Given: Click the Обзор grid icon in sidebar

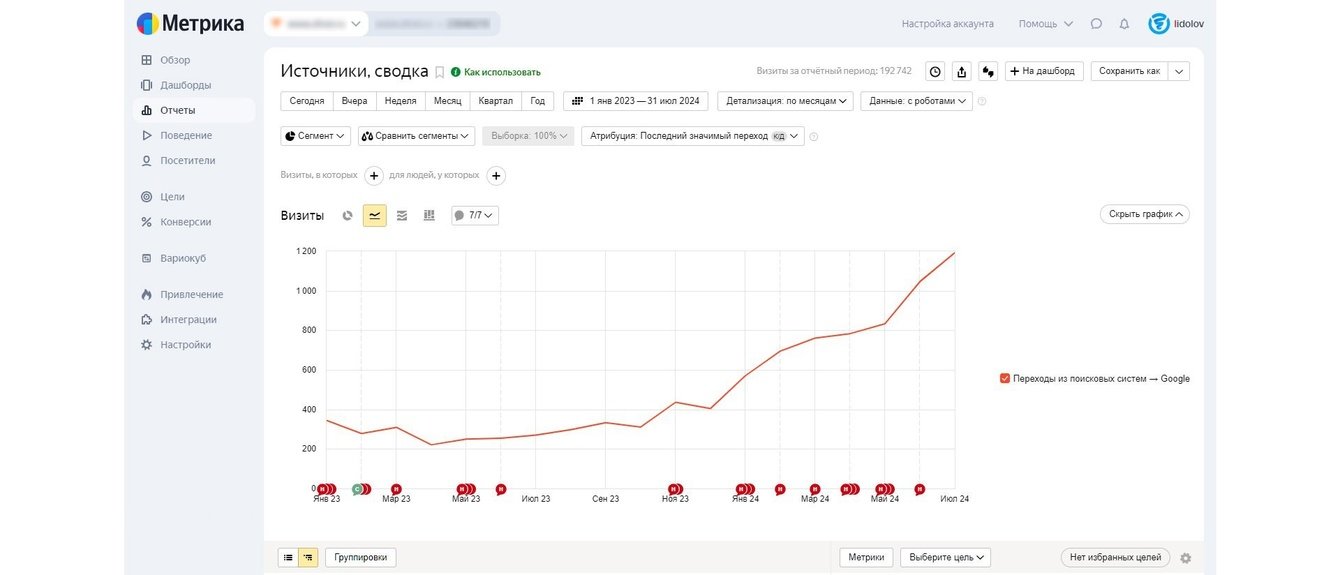Looking at the screenshot, I should (x=146, y=60).
